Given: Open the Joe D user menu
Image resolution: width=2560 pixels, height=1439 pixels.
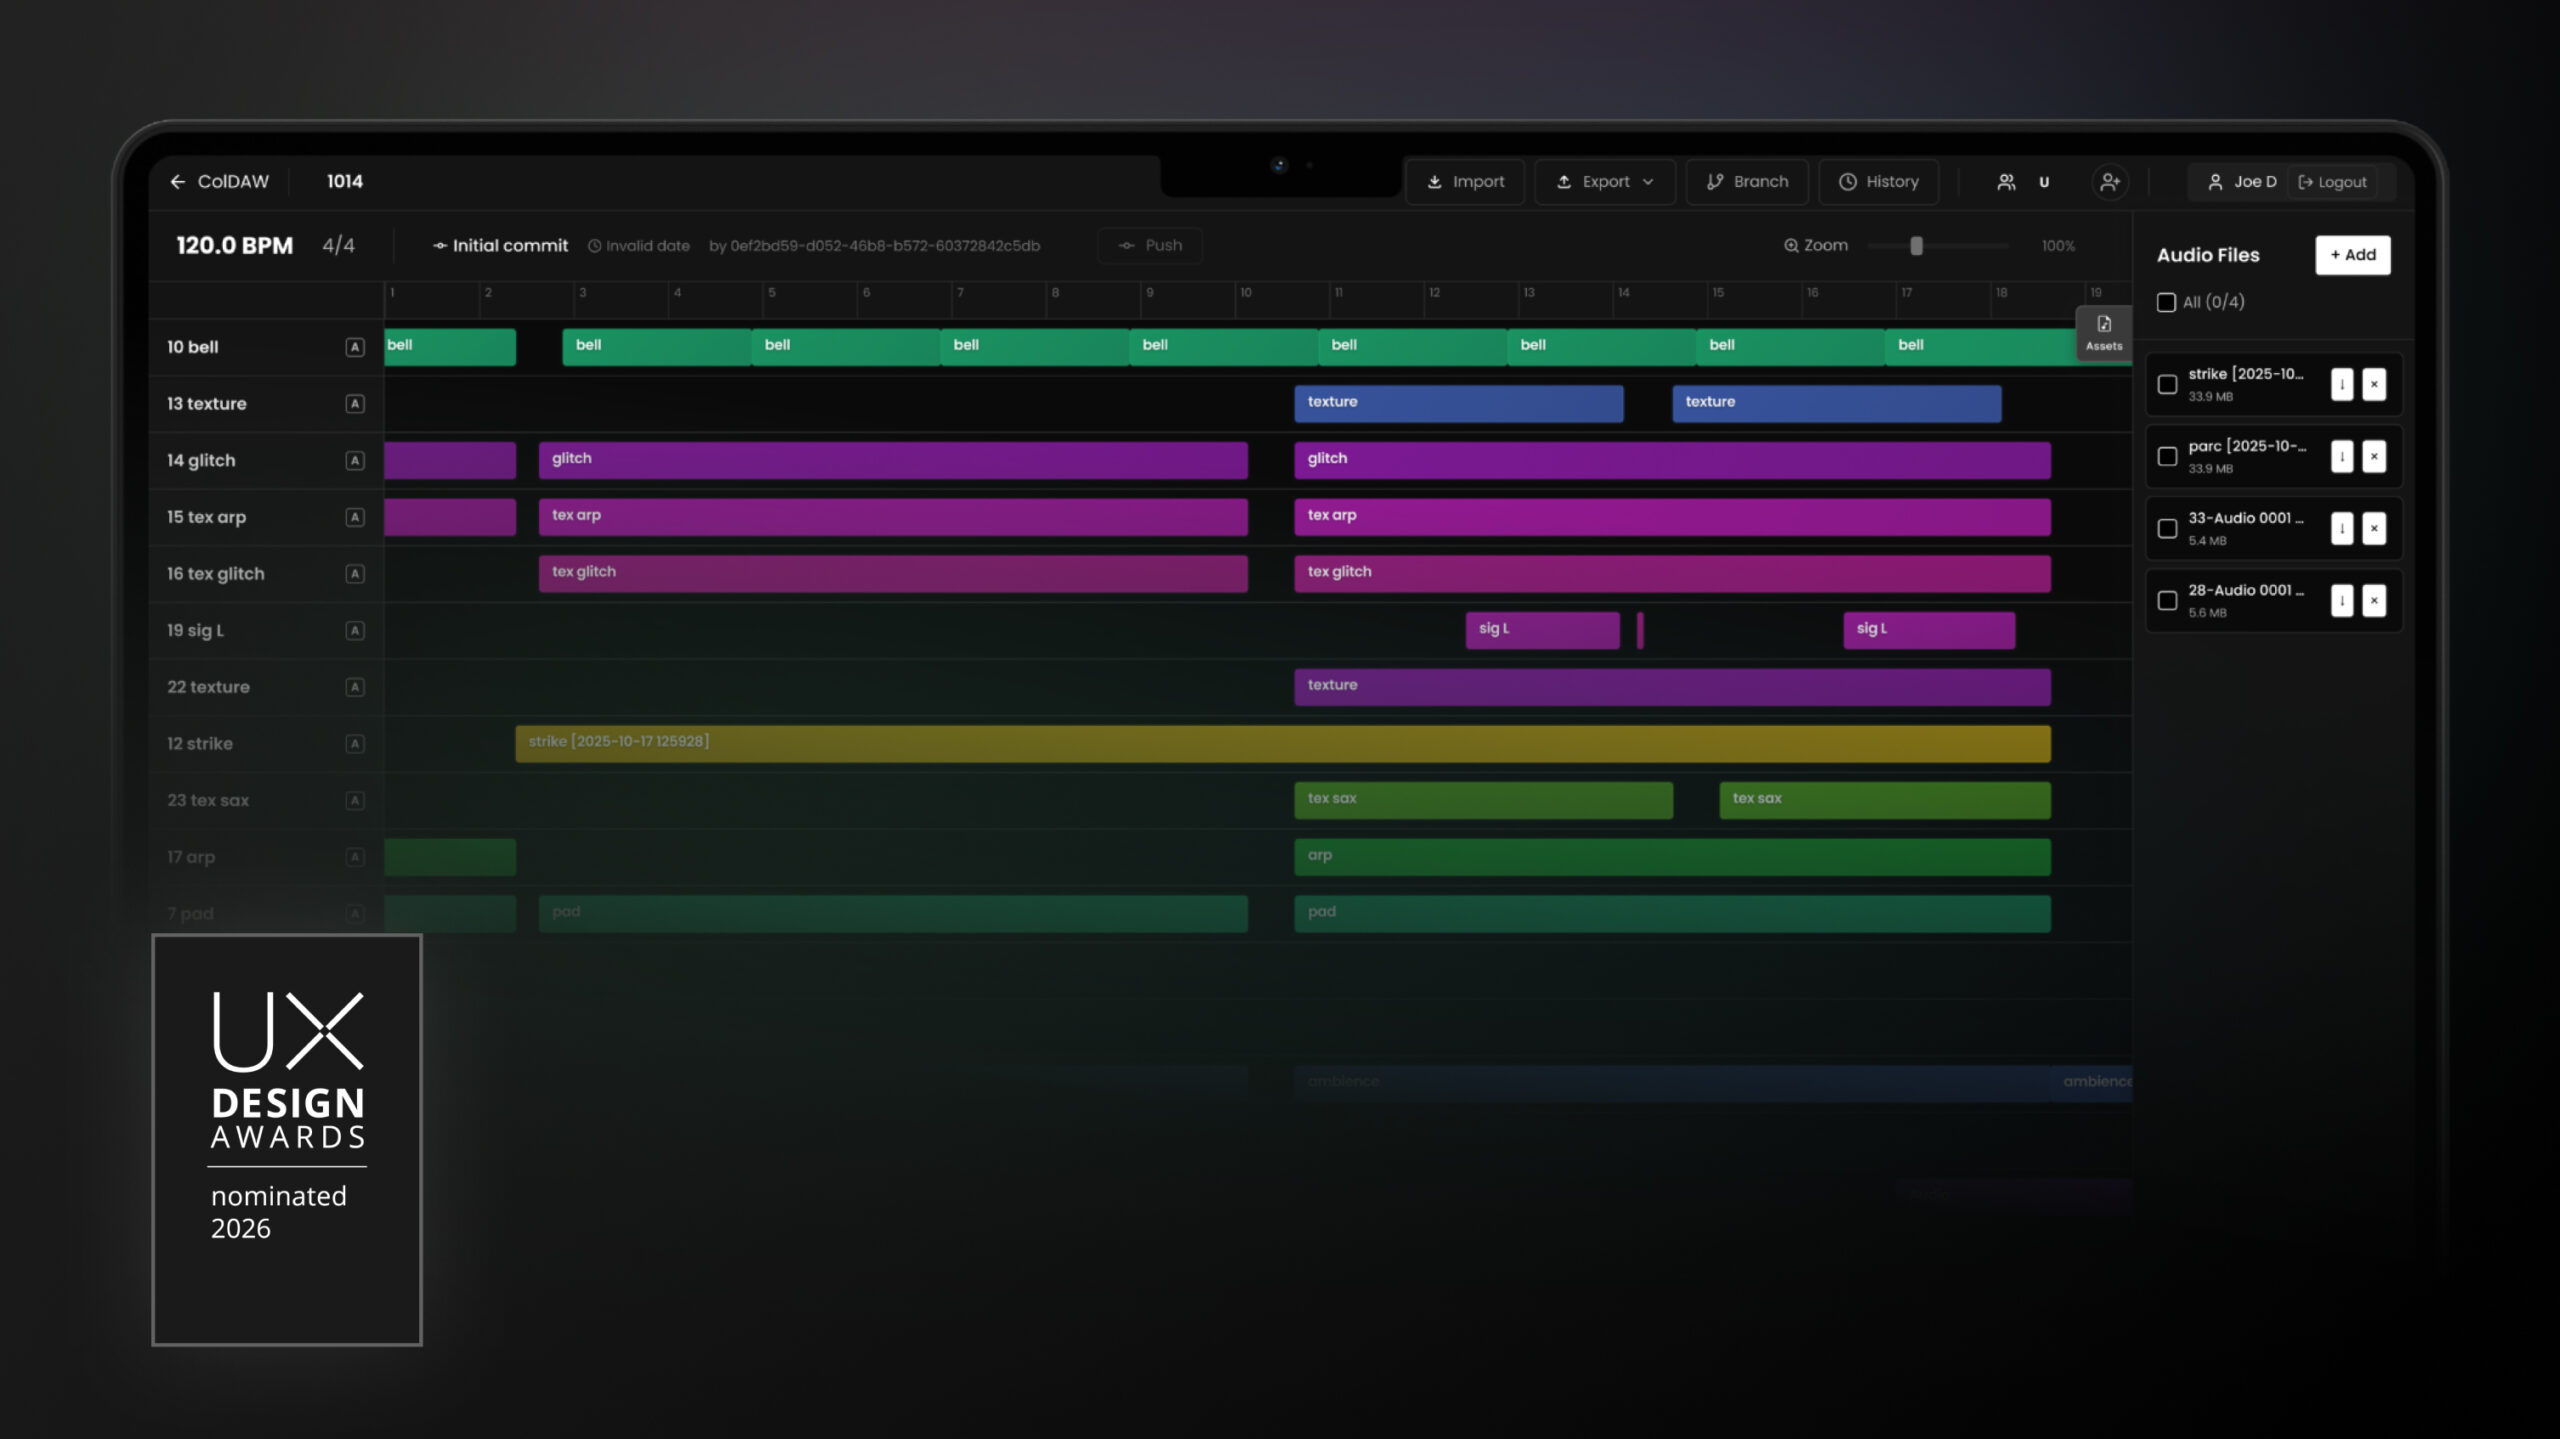Looking at the screenshot, I should pos(2241,182).
